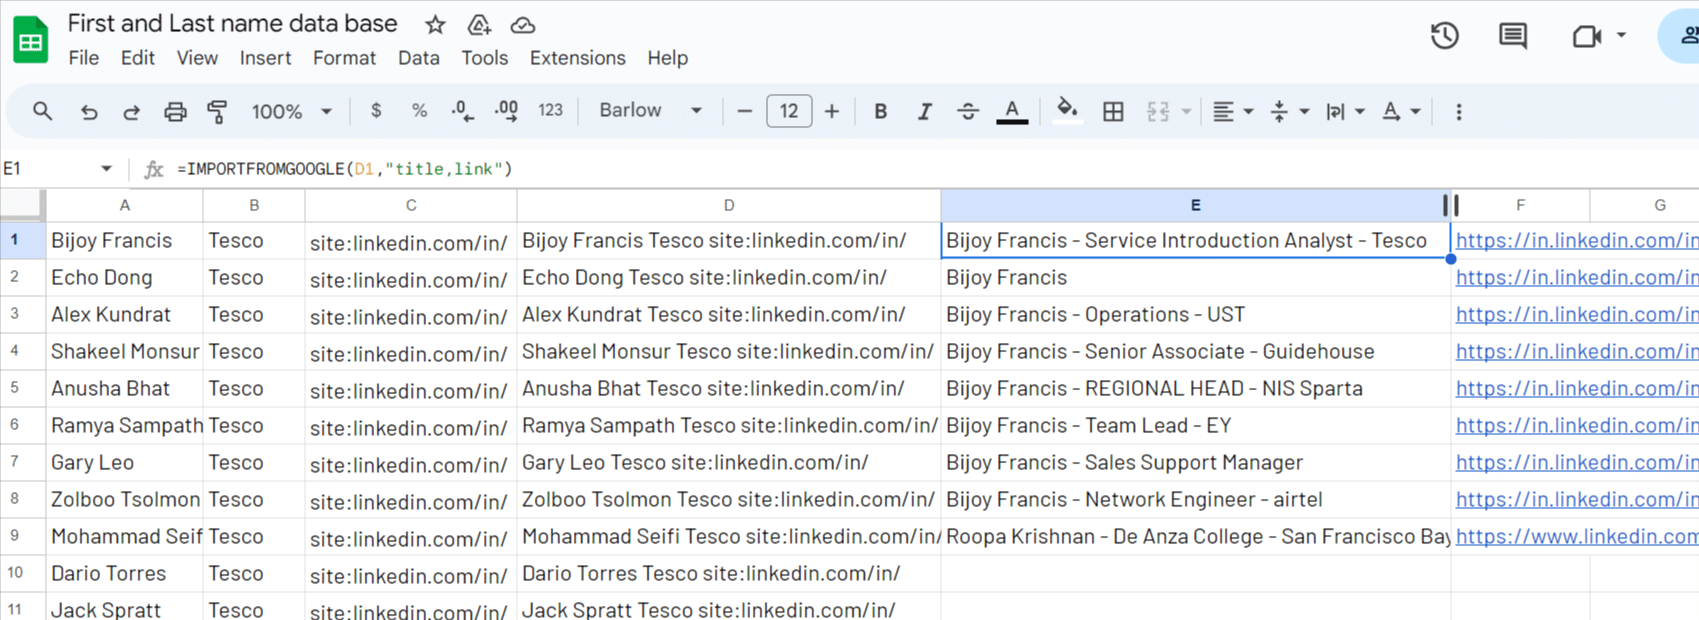The height and width of the screenshot is (620, 1699).
Task: Open the comments panel icon
Action: [x=1512, y=37]
